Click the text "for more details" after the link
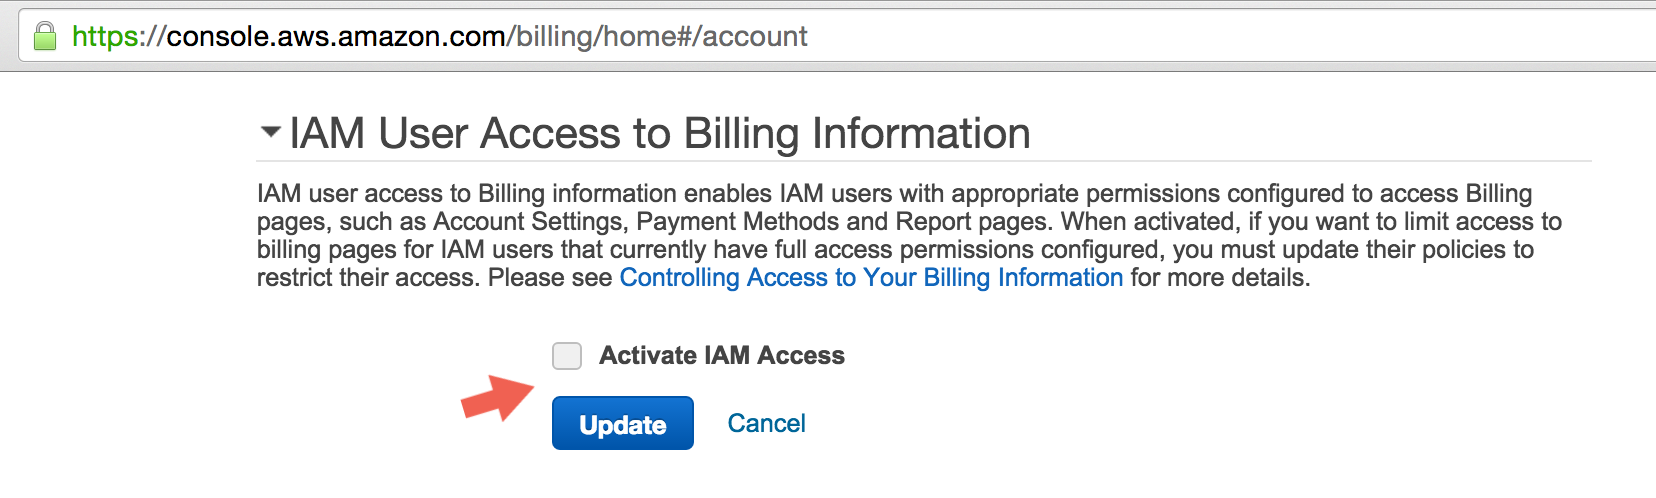 coord(1217,277)
